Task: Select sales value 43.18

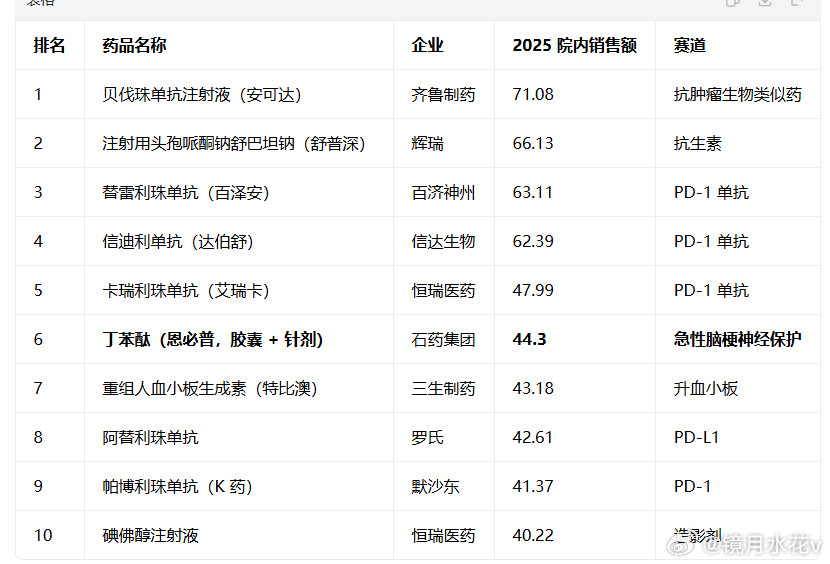Action: point(533,389)
